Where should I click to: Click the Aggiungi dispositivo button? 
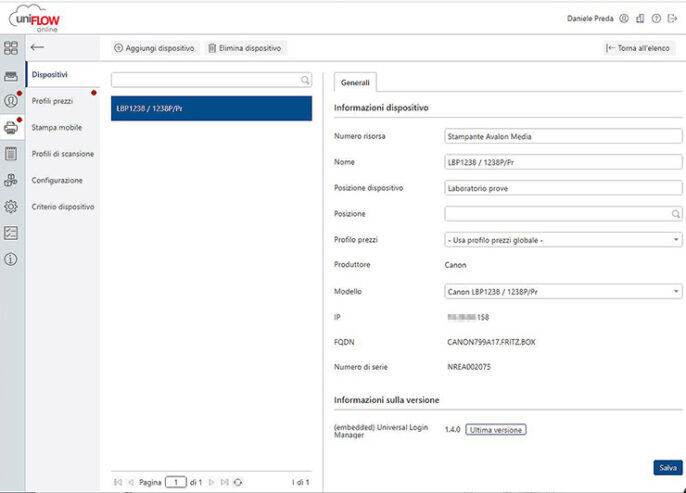pyautogui.click(x=154, y=48)
